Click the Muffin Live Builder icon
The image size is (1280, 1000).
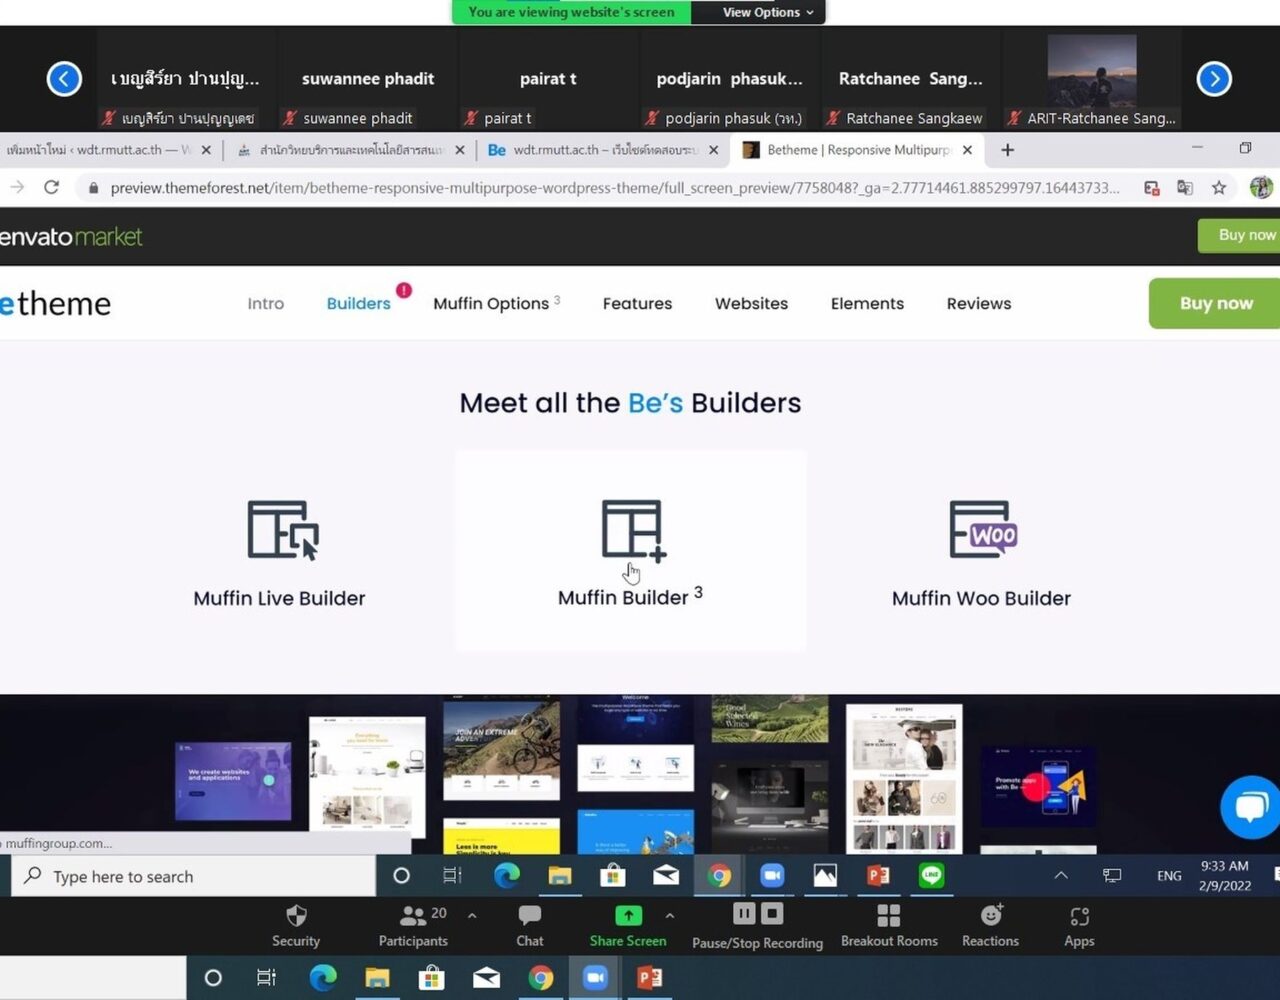click(x=283, y=530)
